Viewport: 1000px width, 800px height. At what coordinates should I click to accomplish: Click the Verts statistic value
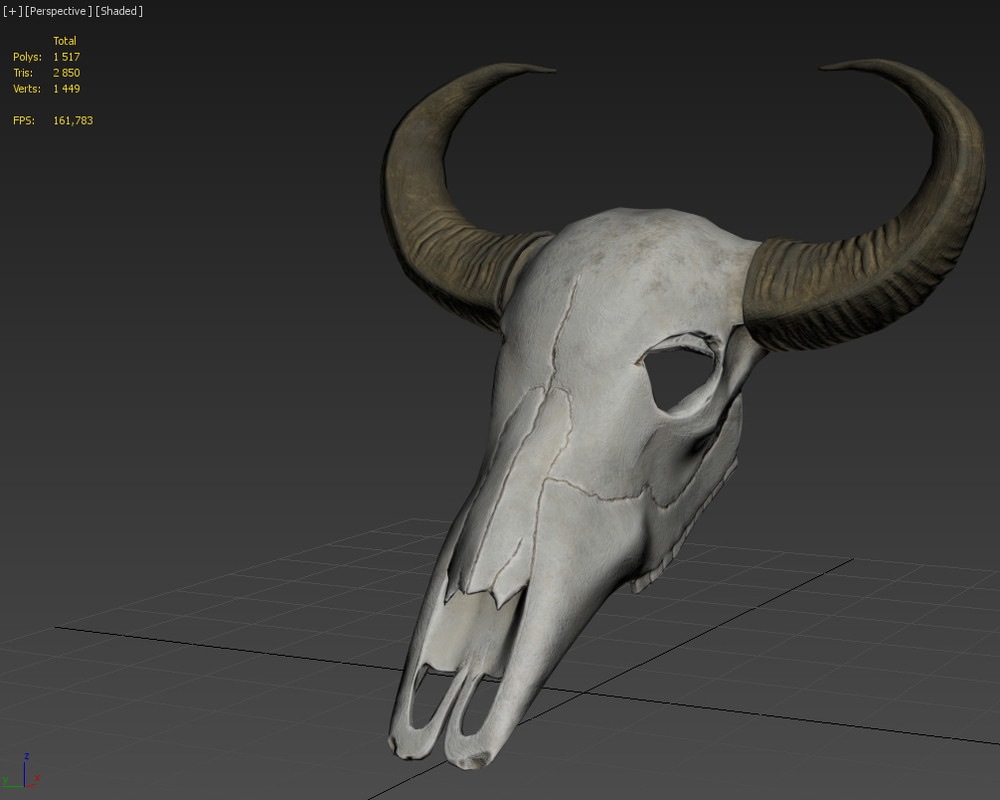[69, 88]
